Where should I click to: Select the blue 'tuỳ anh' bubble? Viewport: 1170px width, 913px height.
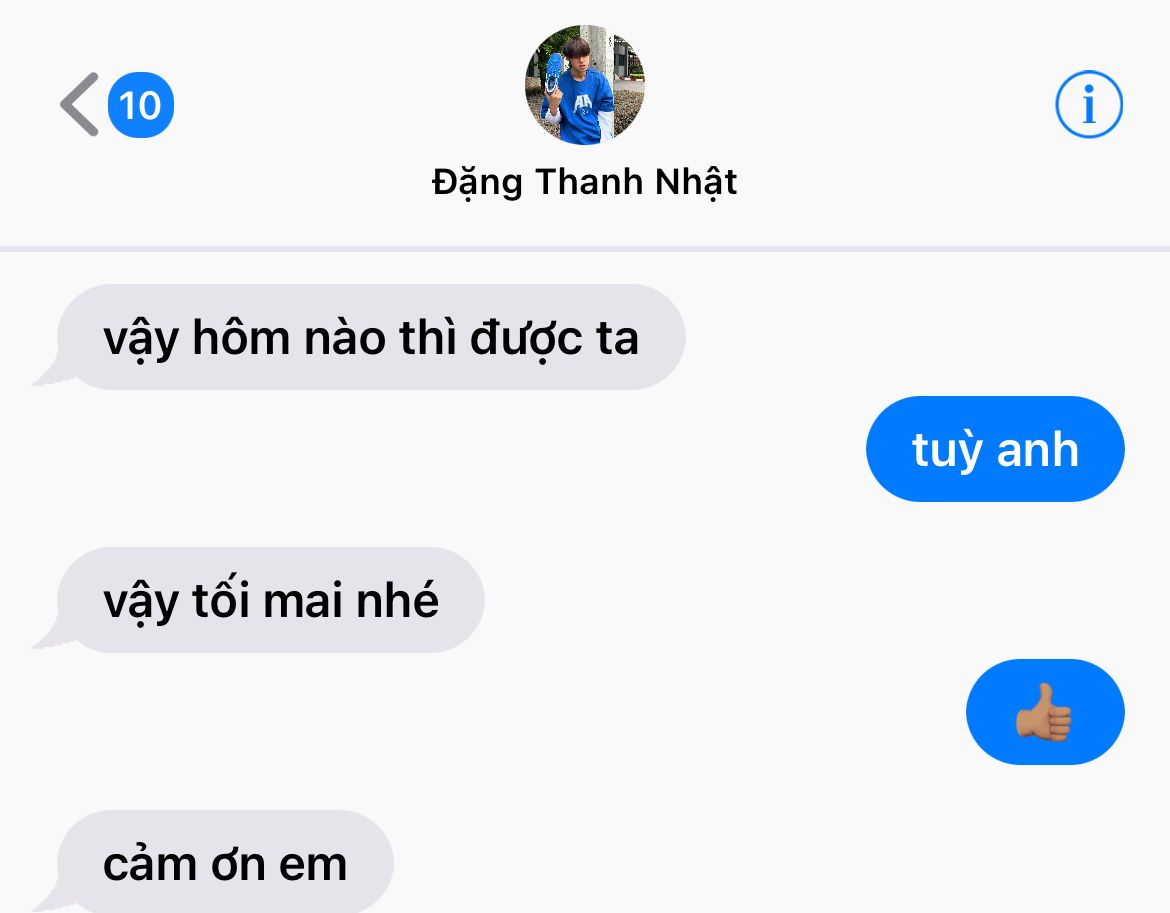click(995, 449)
